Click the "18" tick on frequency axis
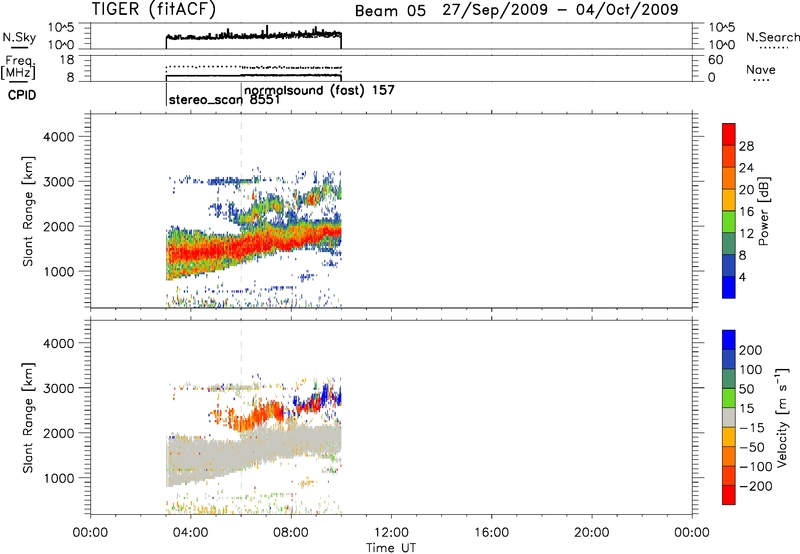The image size is (800, 554). [x=67, y=59]
